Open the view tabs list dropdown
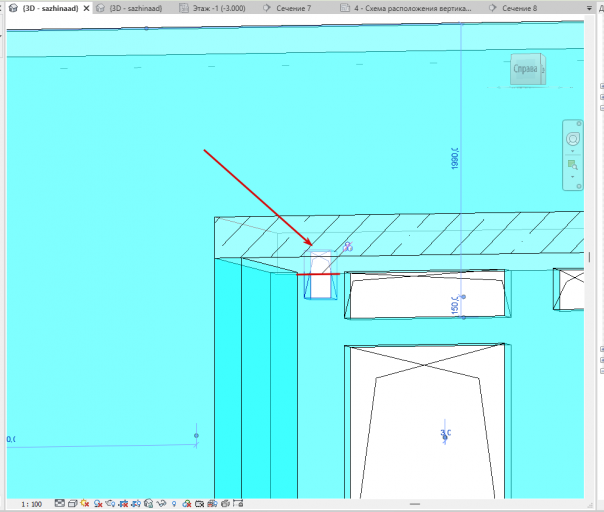The width and height of the screenshot is (604, 512). tap(589, 8)
